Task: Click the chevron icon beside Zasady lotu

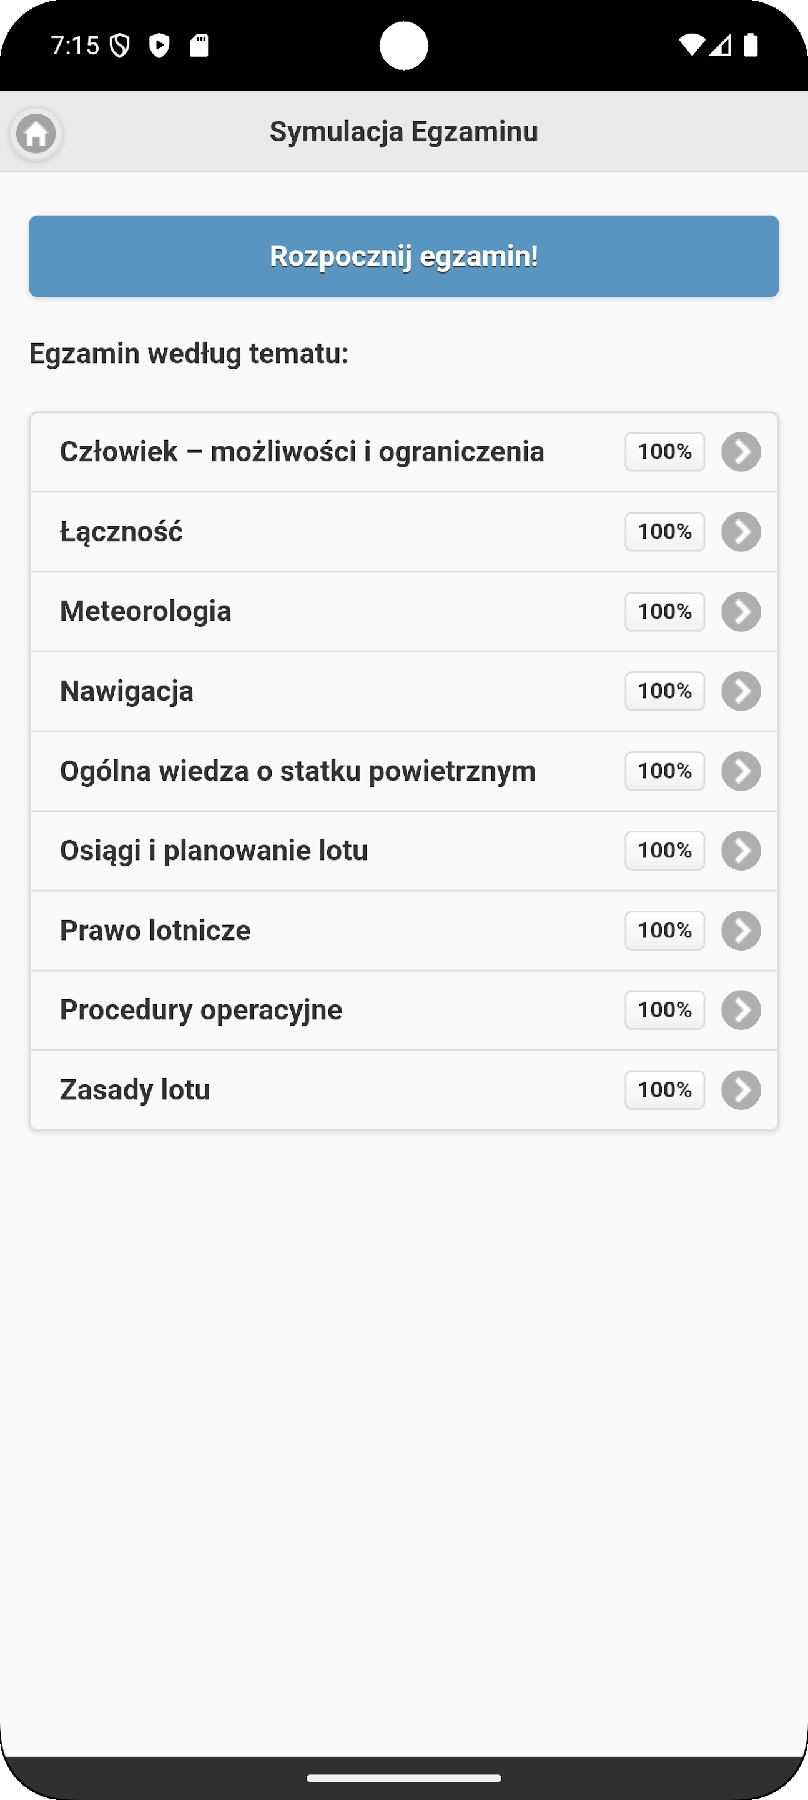Action: (x=741, y=1090)
